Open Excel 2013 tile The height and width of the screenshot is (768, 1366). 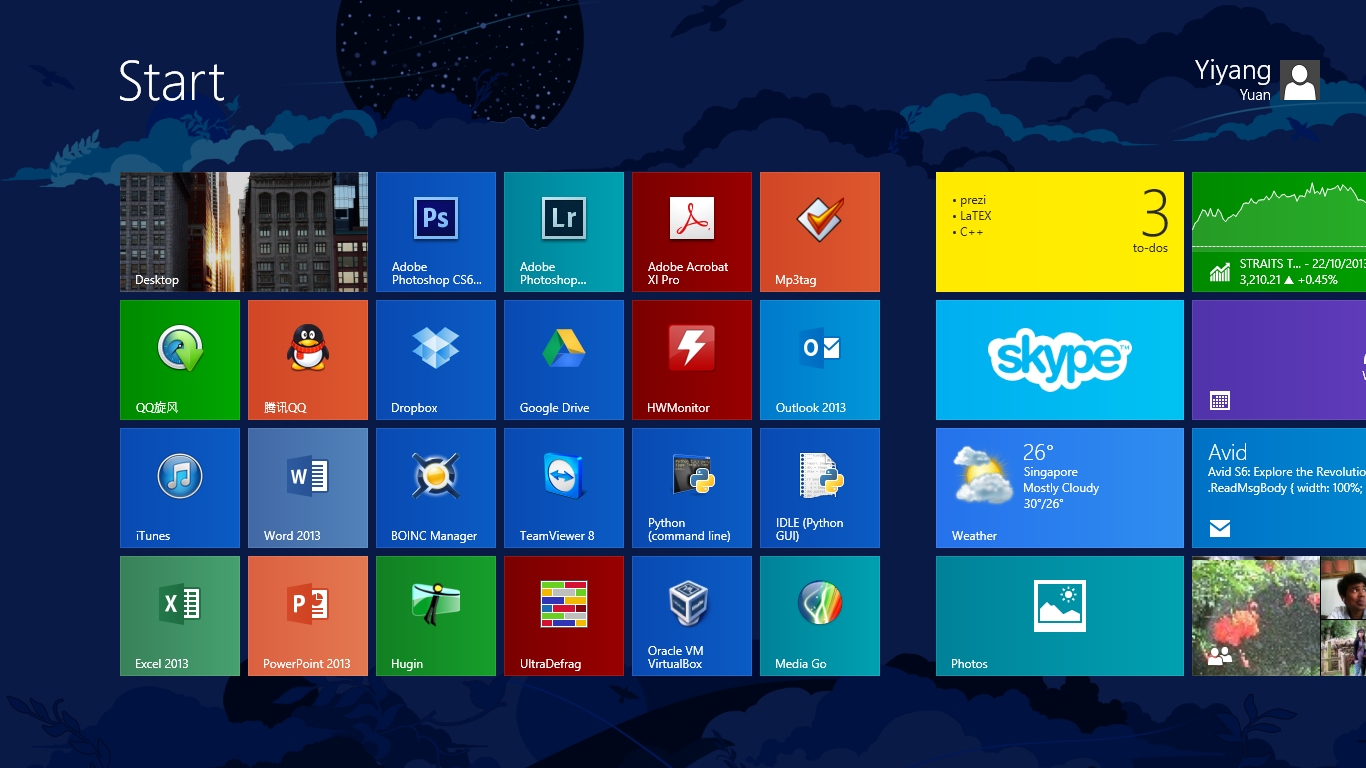pos(180,616)
